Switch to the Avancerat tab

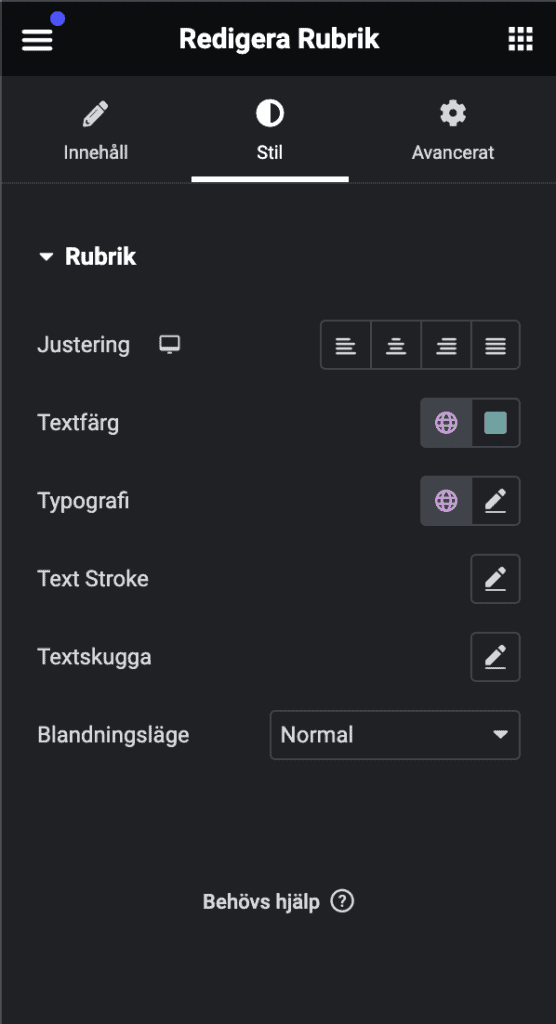[453, 130]
